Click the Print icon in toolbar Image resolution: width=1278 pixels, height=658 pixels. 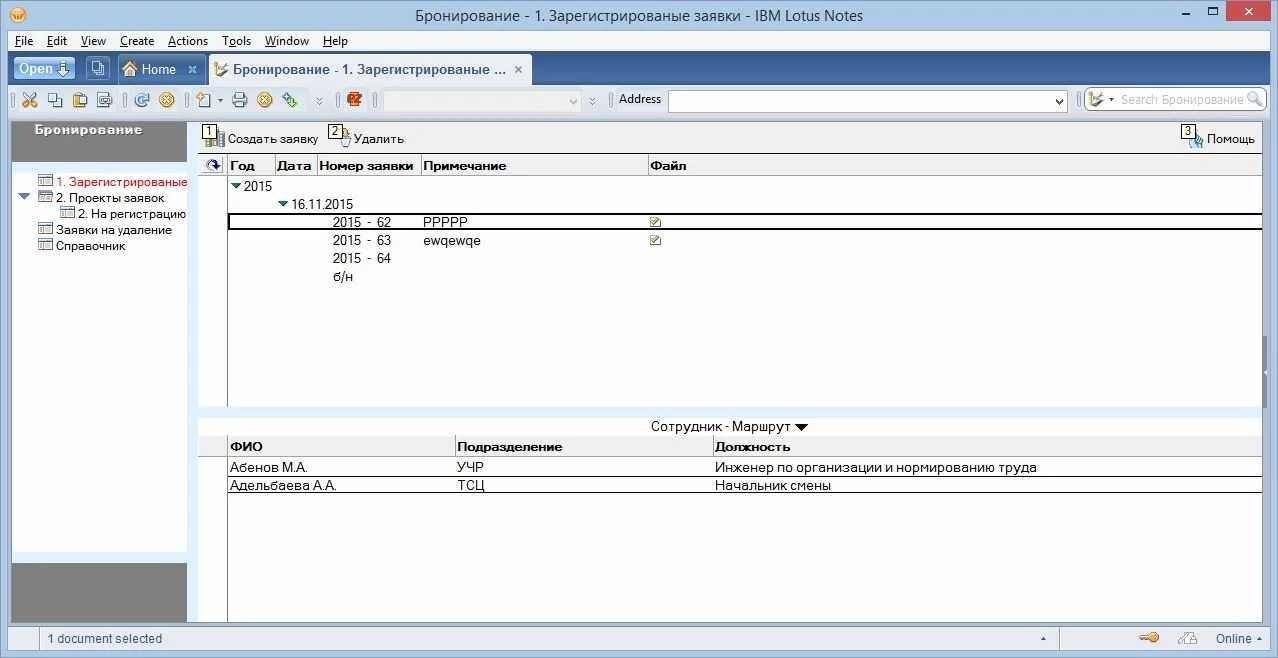[239, 100]
